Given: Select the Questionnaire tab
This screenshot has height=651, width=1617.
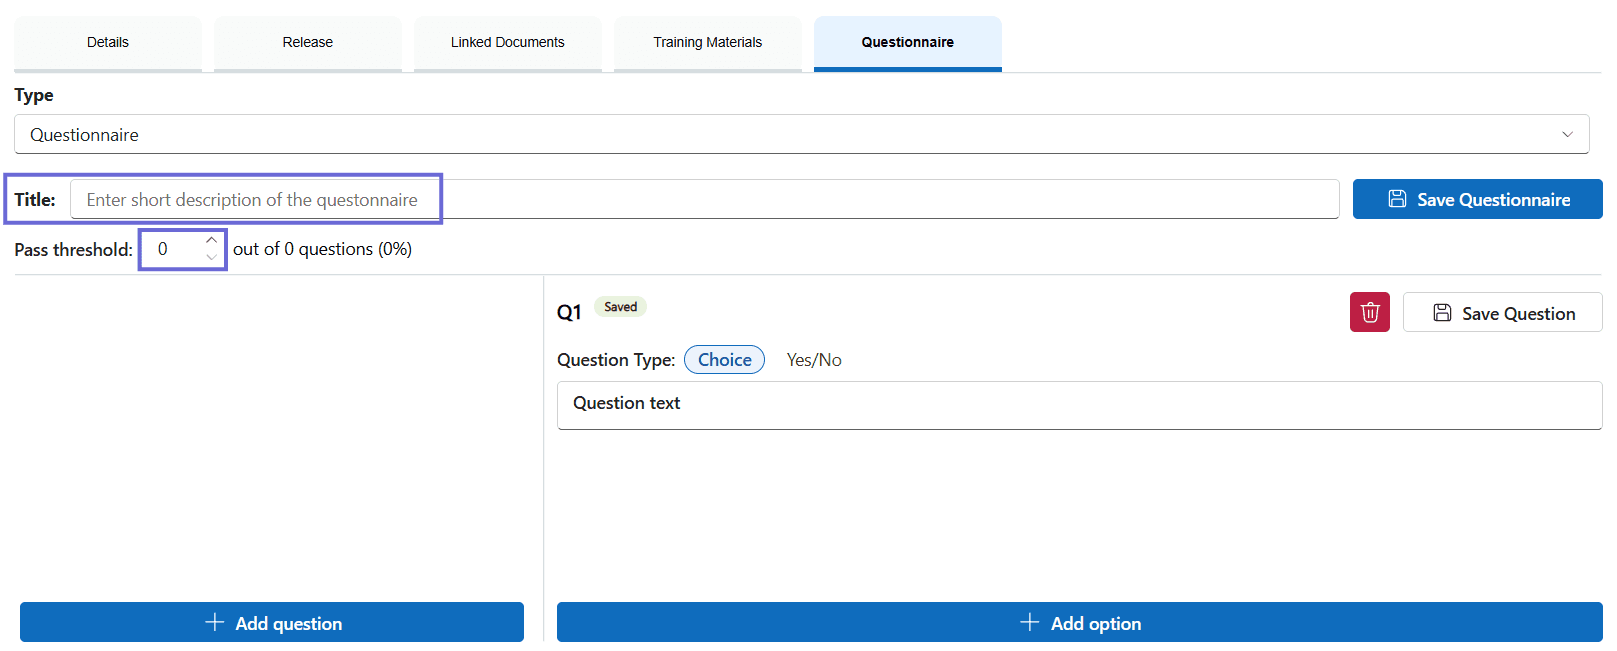Looking at the screenshot, I should coord(908,43).
